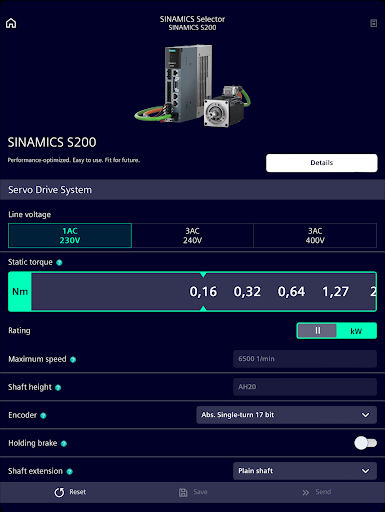385x512 pixels.
Task: Show the Maximum speed info icon
Action: coord(73,359)
